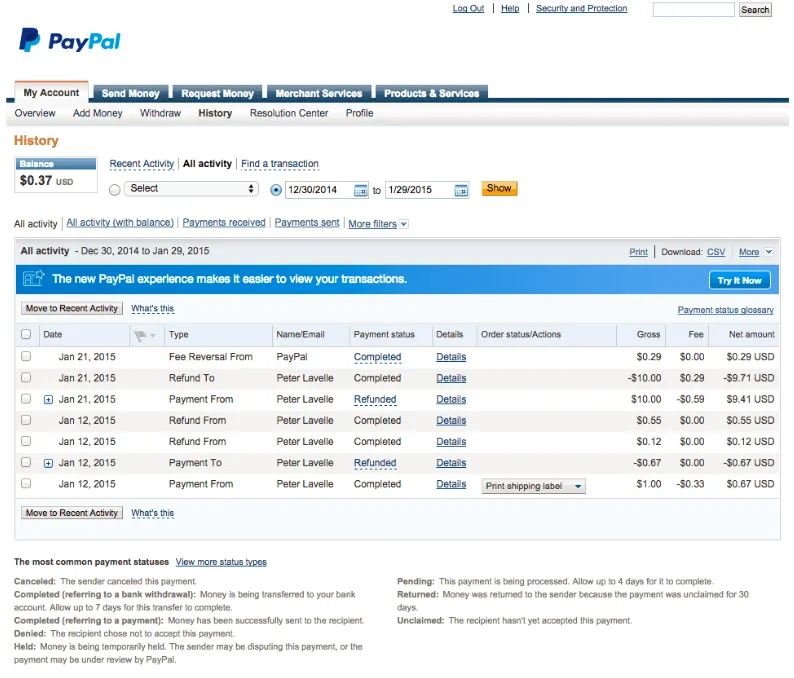Open the Resolution Center subtab

(289, 113)
